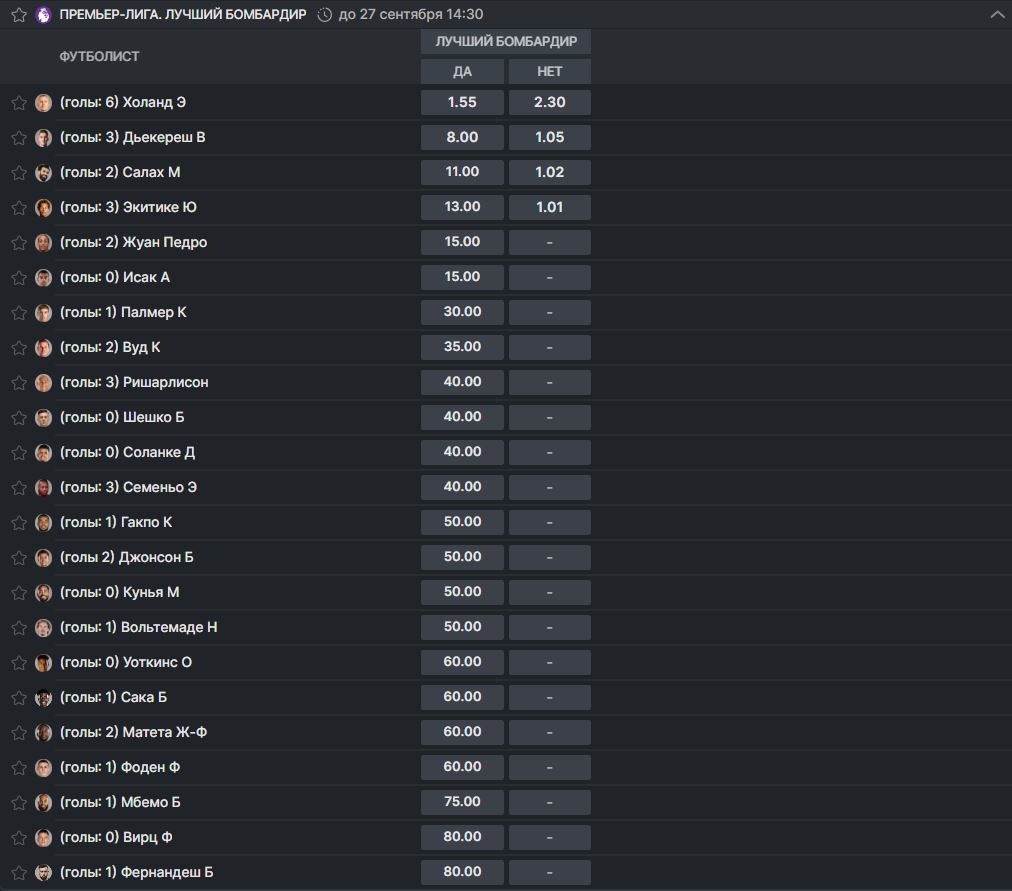The width and height of the screenshot is (1012, 891).
Task: Select ДА odds 1.55 for Холанд
Action: point(462,102)
